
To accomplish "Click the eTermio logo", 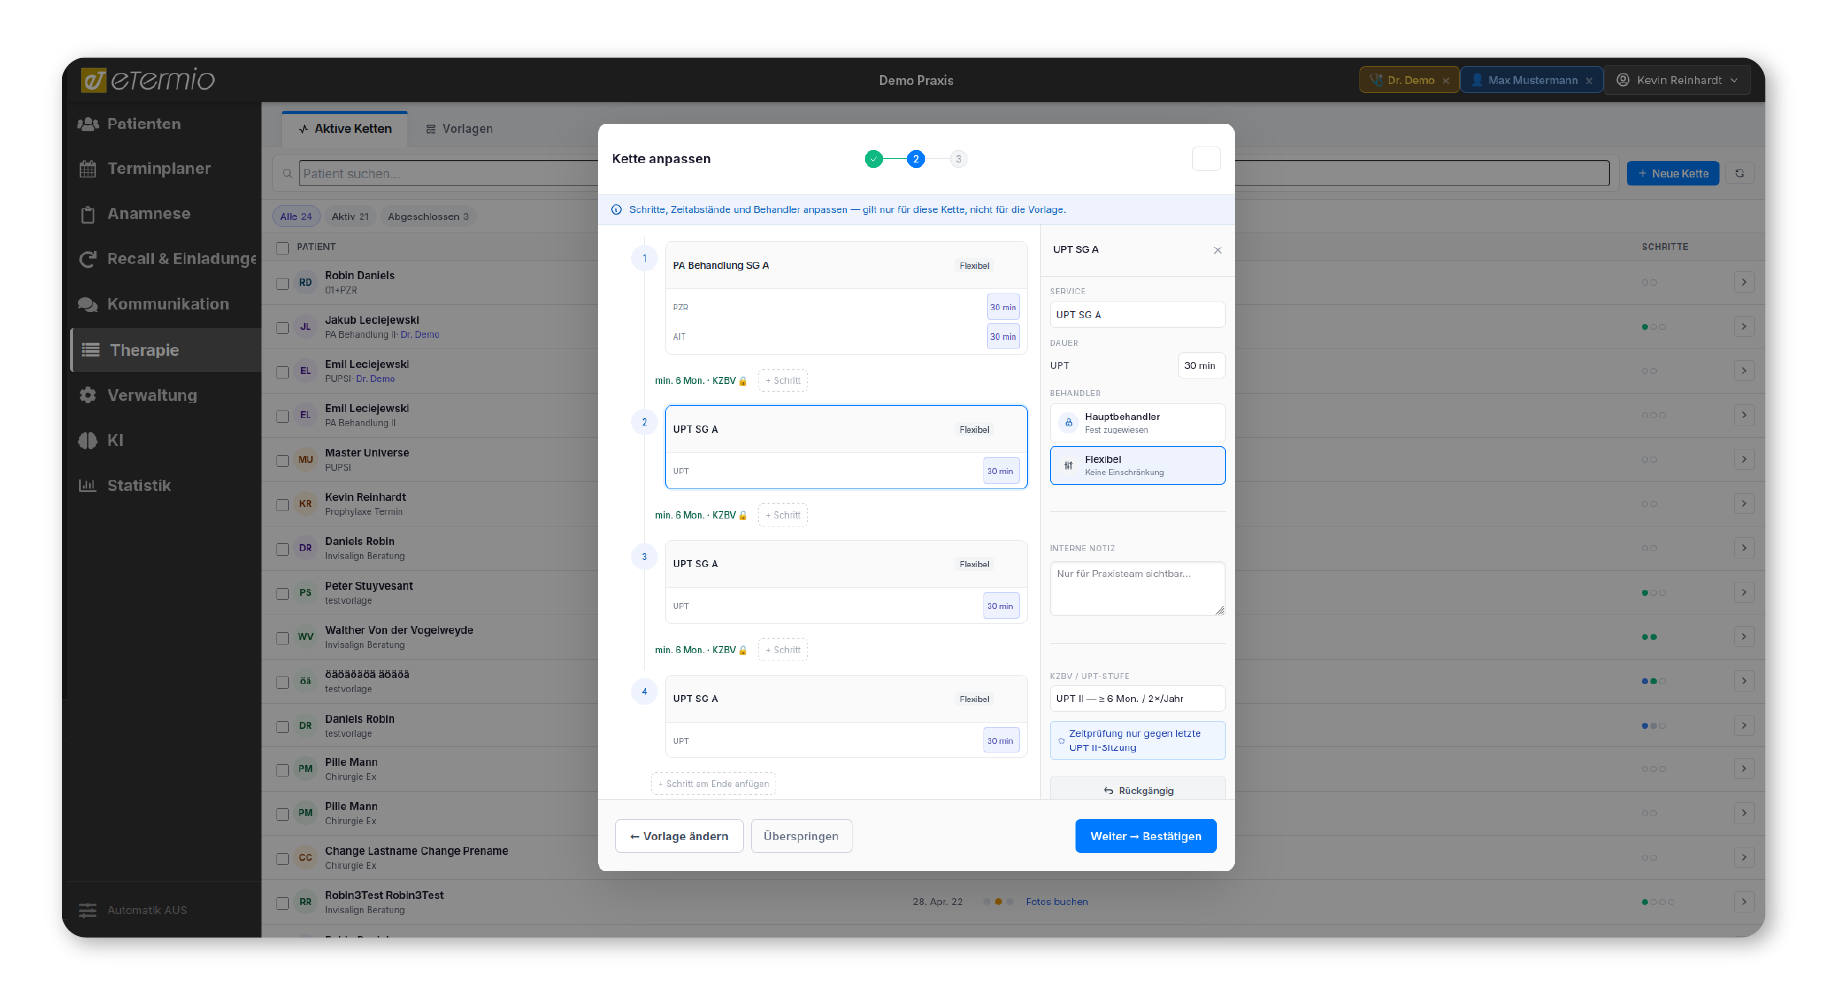I will pos(148,80).
